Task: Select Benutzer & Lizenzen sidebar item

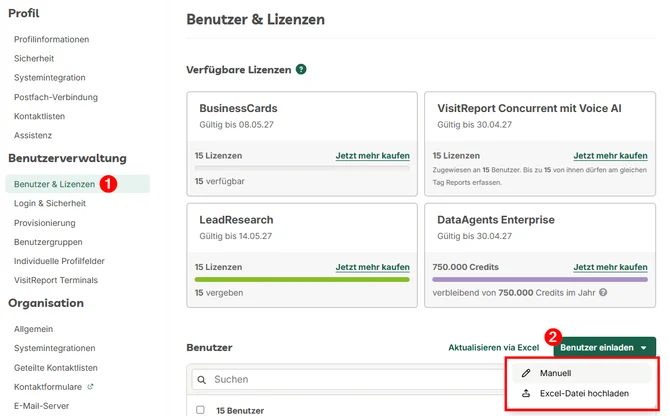Action: click(x=77, y=184)
